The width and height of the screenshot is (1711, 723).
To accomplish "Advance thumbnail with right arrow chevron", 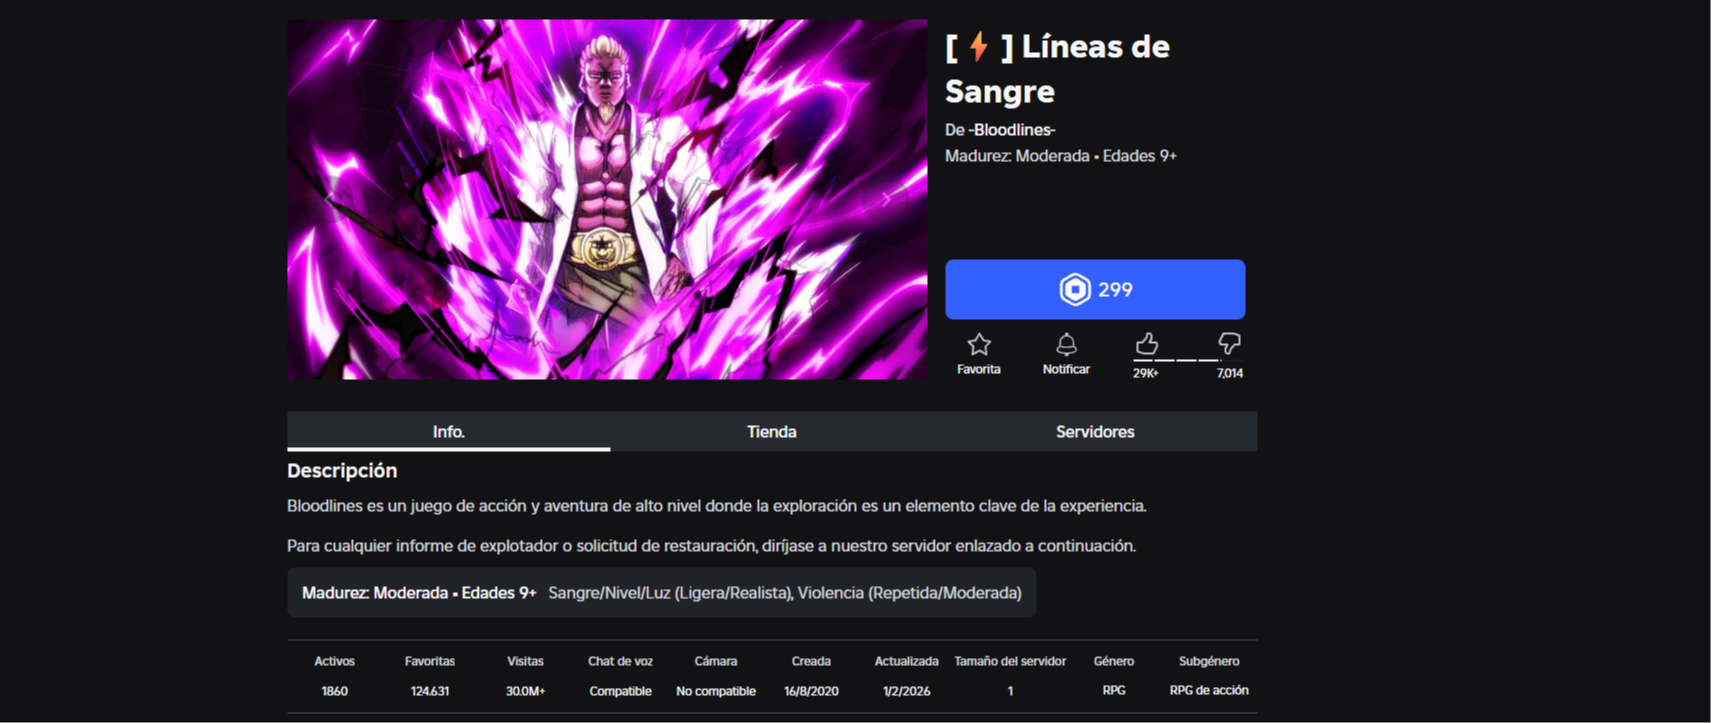I will (x=886, y=199).
